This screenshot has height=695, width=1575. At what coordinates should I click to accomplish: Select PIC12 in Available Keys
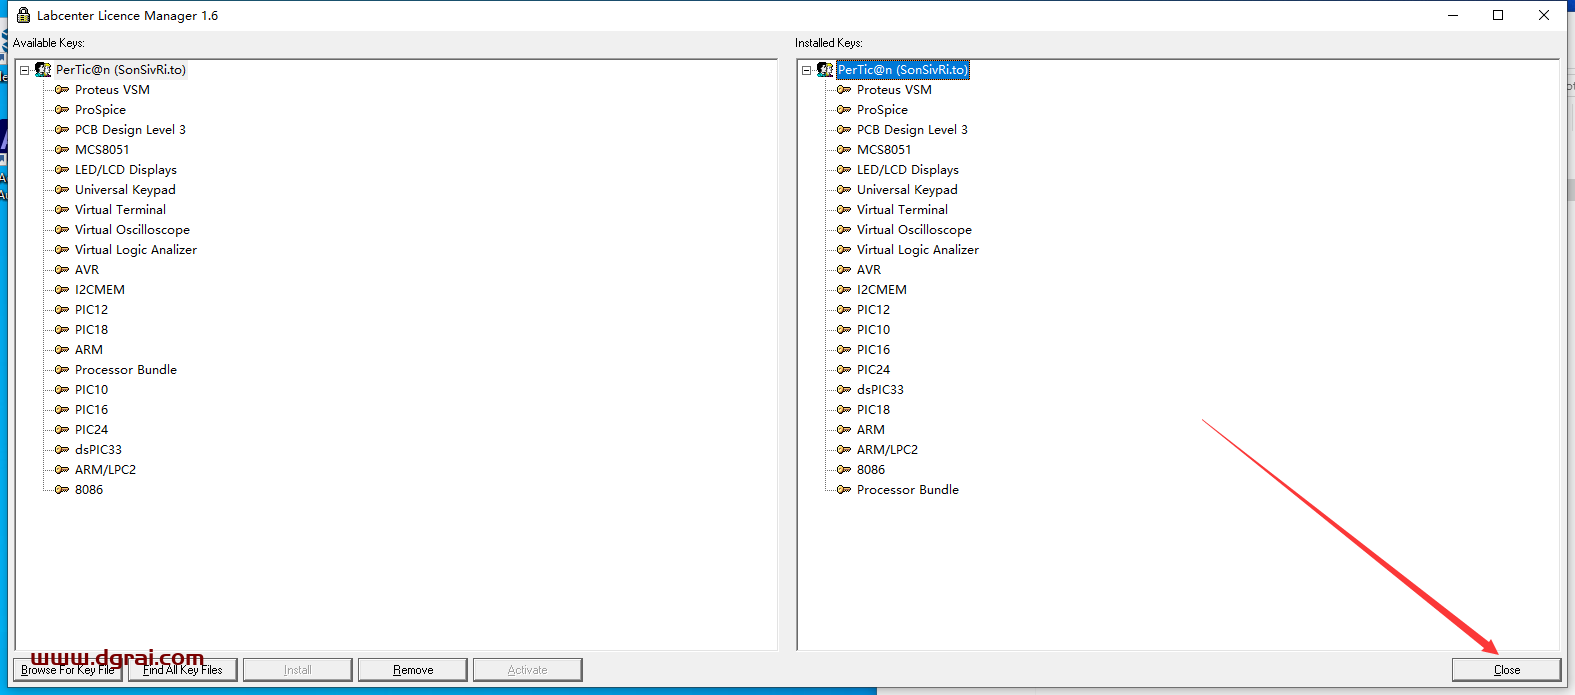click(x=91, y=310)
